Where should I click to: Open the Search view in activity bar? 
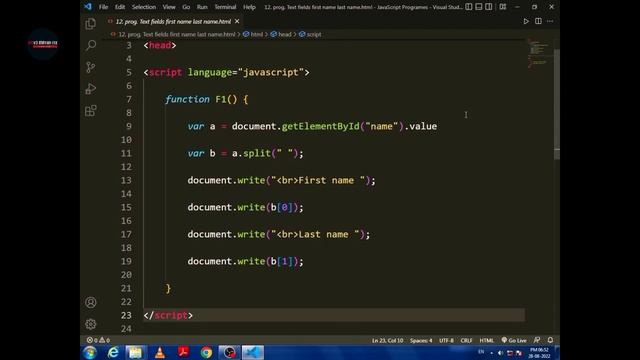(x=91, y=45)
